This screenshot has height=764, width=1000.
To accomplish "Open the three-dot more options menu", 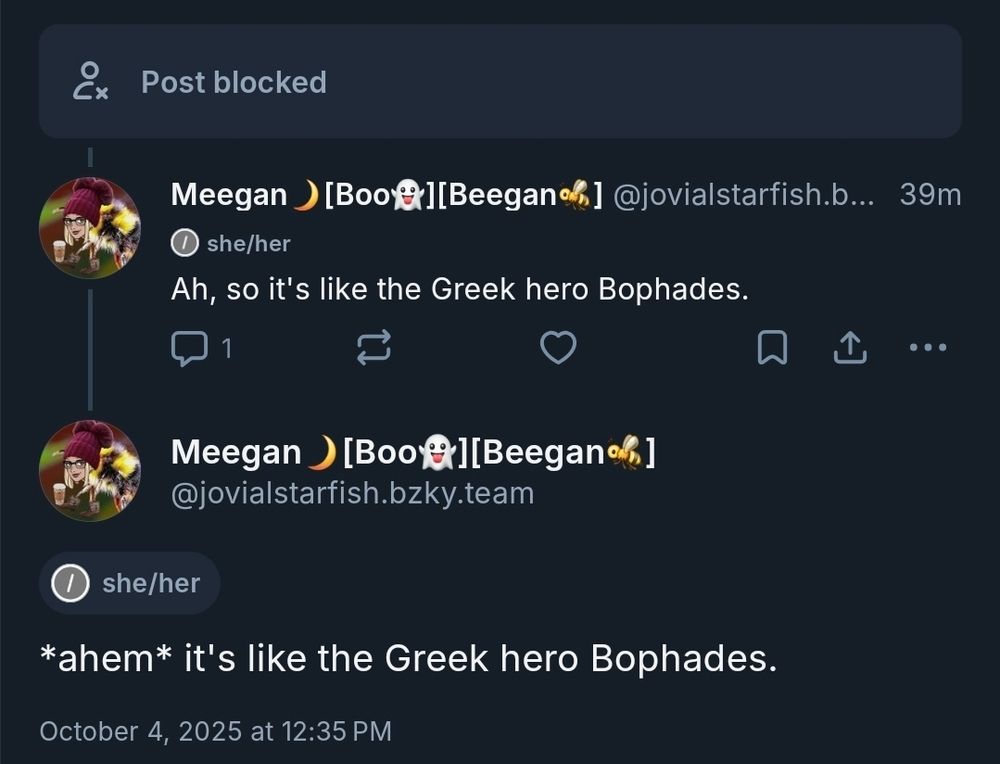I will (928, 348).
